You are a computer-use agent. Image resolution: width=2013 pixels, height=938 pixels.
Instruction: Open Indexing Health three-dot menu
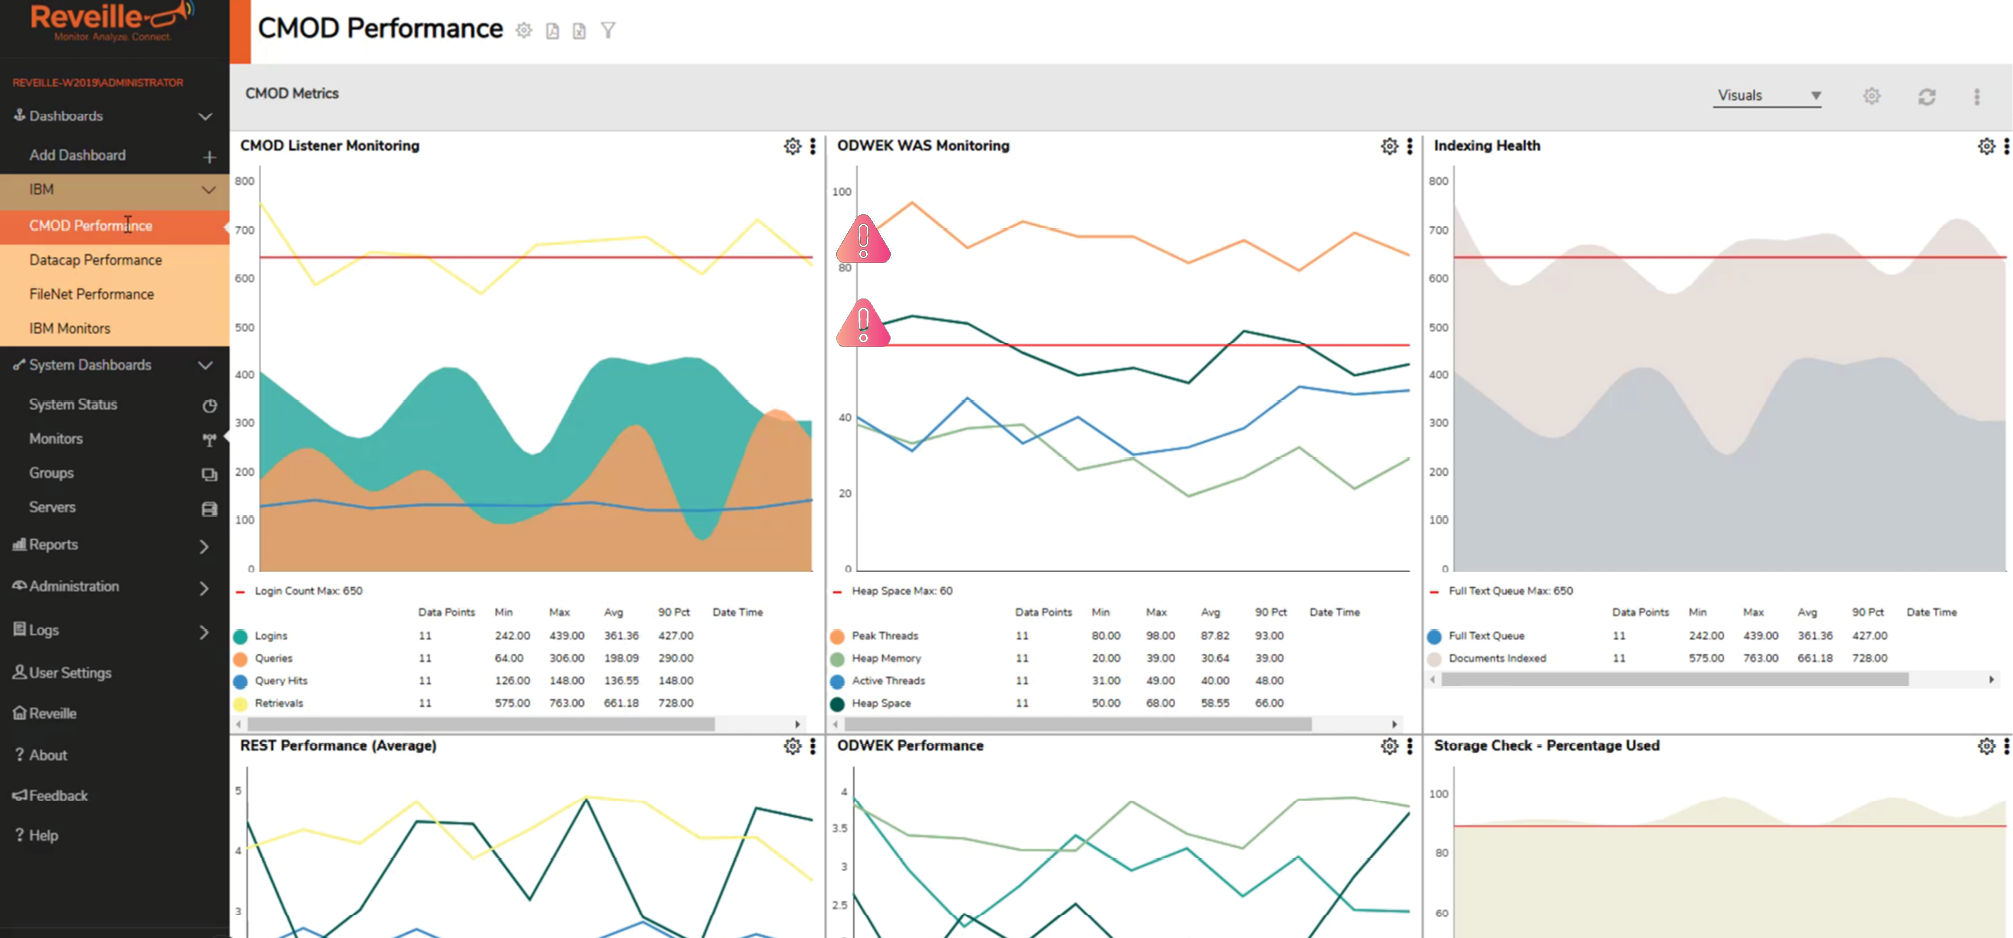(x=2007, y=146)
